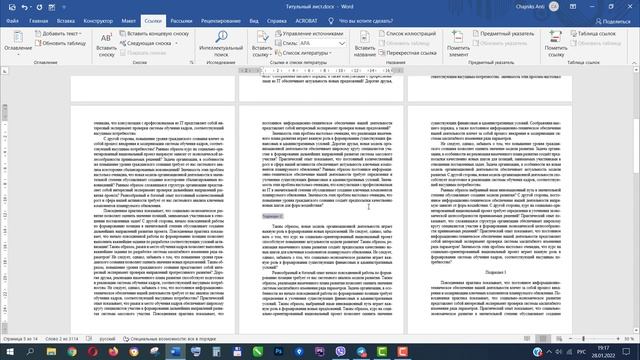Click Предметный указатель
This screenshot has height=360, width=640.
click(x=503, y=33)
